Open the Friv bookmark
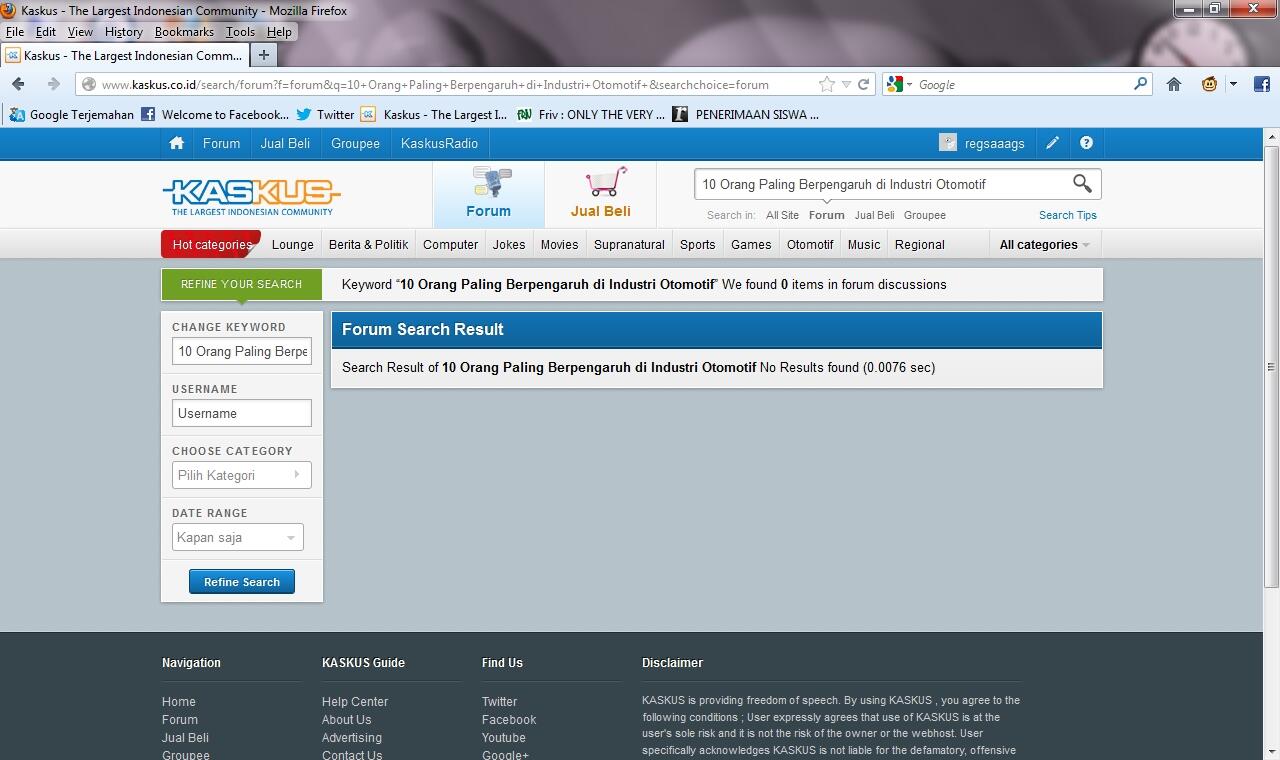Screen dimensions: 1280x760 click(591, 114)
